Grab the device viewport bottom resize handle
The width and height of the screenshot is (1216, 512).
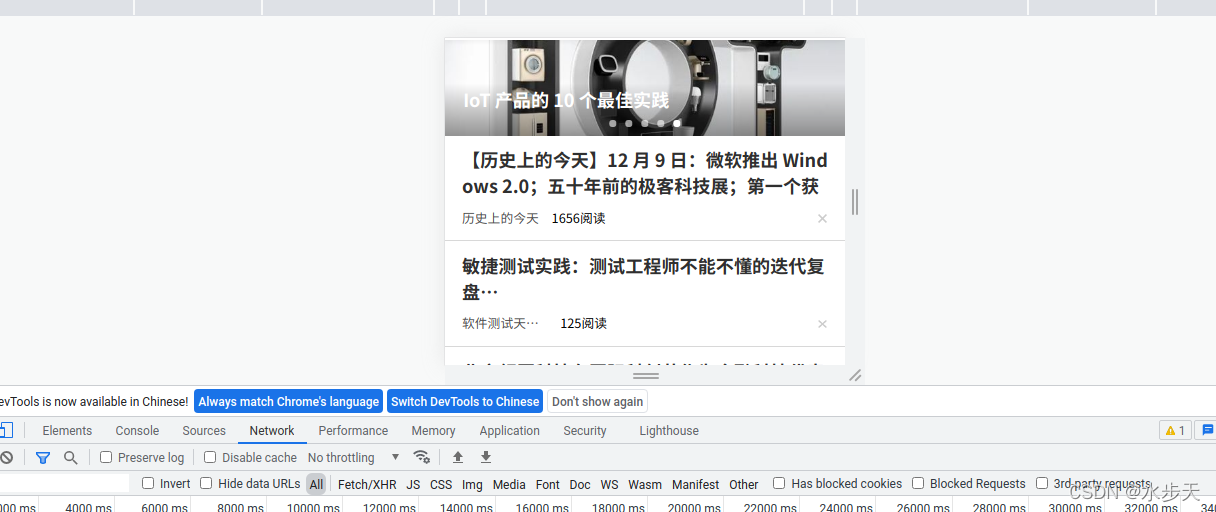point(646,376)
